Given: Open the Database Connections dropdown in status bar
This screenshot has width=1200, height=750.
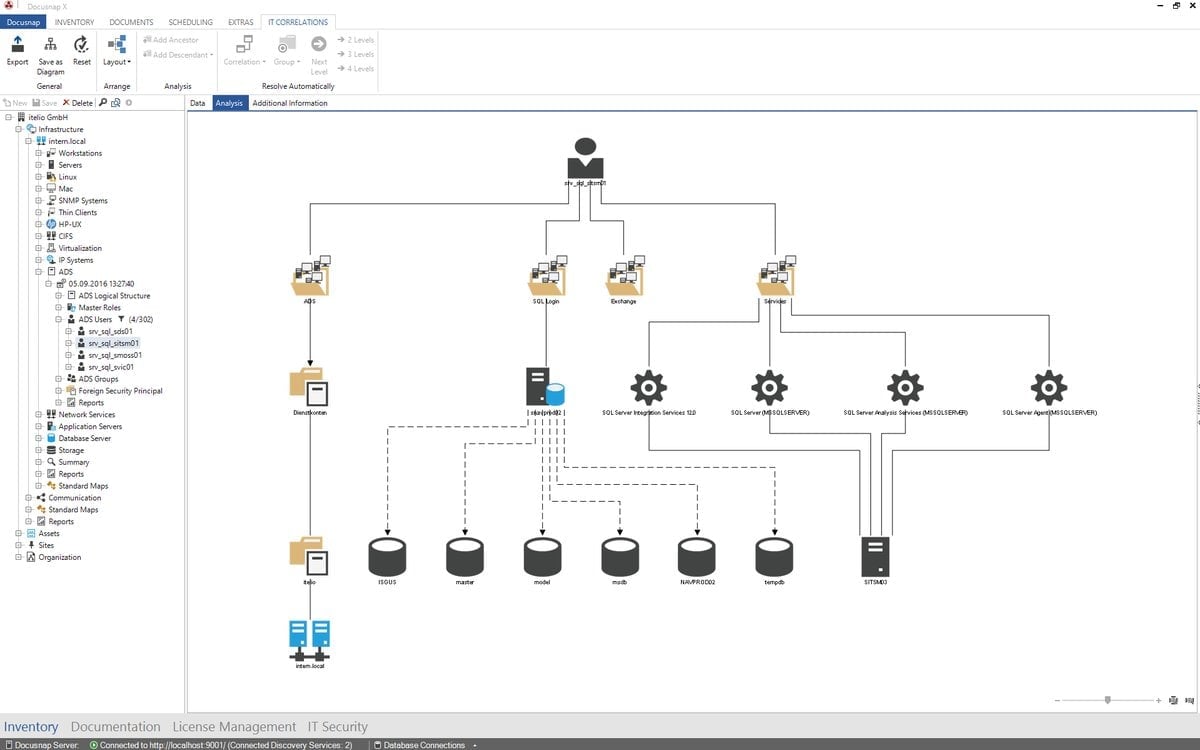Looking at the screenshot, I should click(424, 745).
